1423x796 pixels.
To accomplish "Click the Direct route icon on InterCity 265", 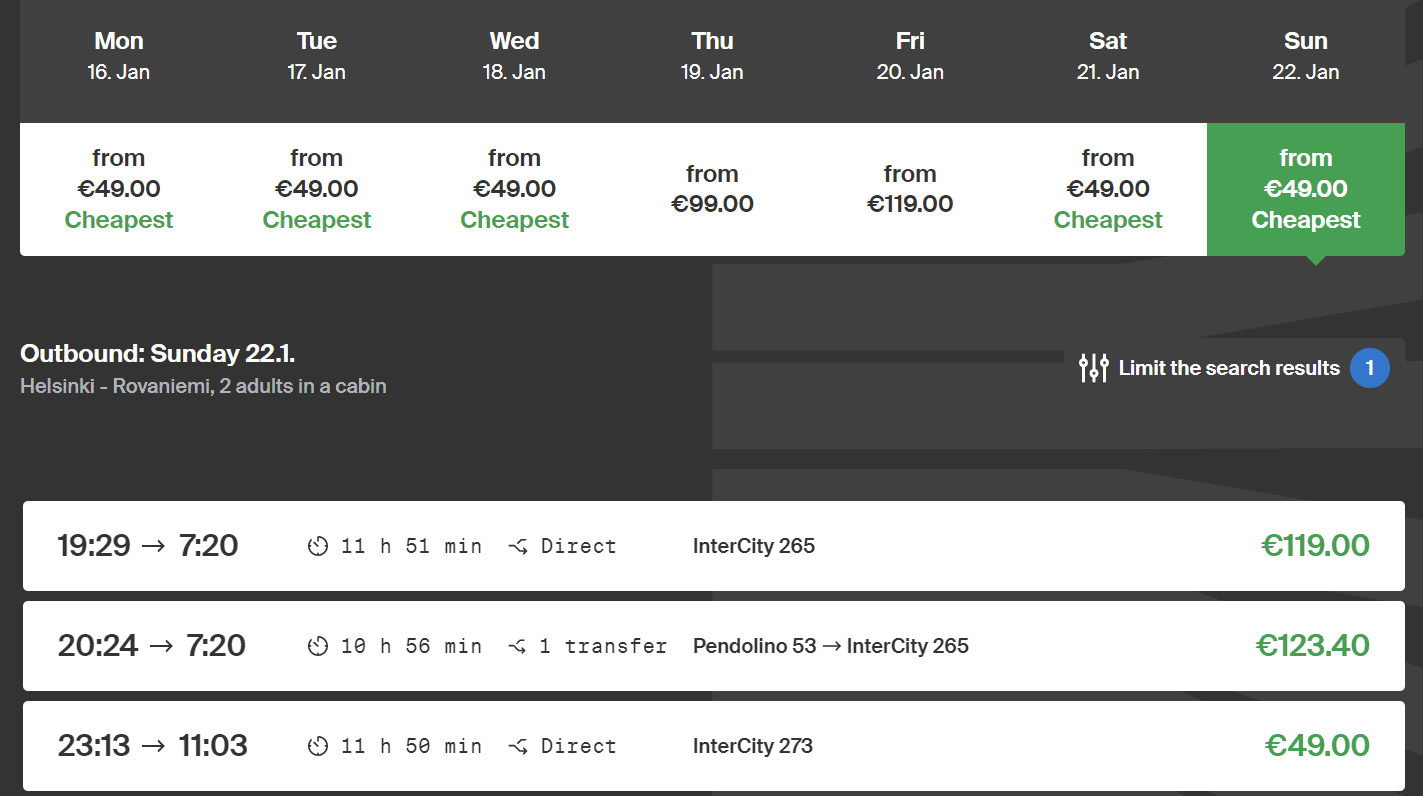I will click(x=518, y=546).
